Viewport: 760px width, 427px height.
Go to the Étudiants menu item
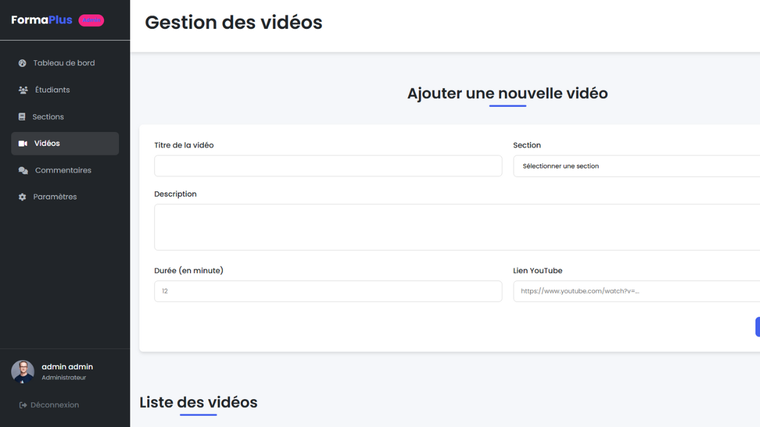52,90
